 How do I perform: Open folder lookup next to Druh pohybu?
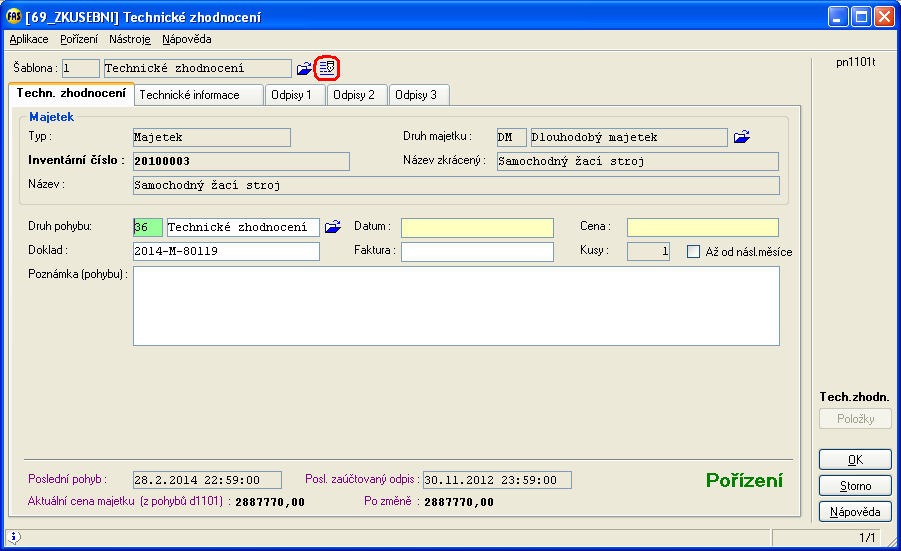333,227
